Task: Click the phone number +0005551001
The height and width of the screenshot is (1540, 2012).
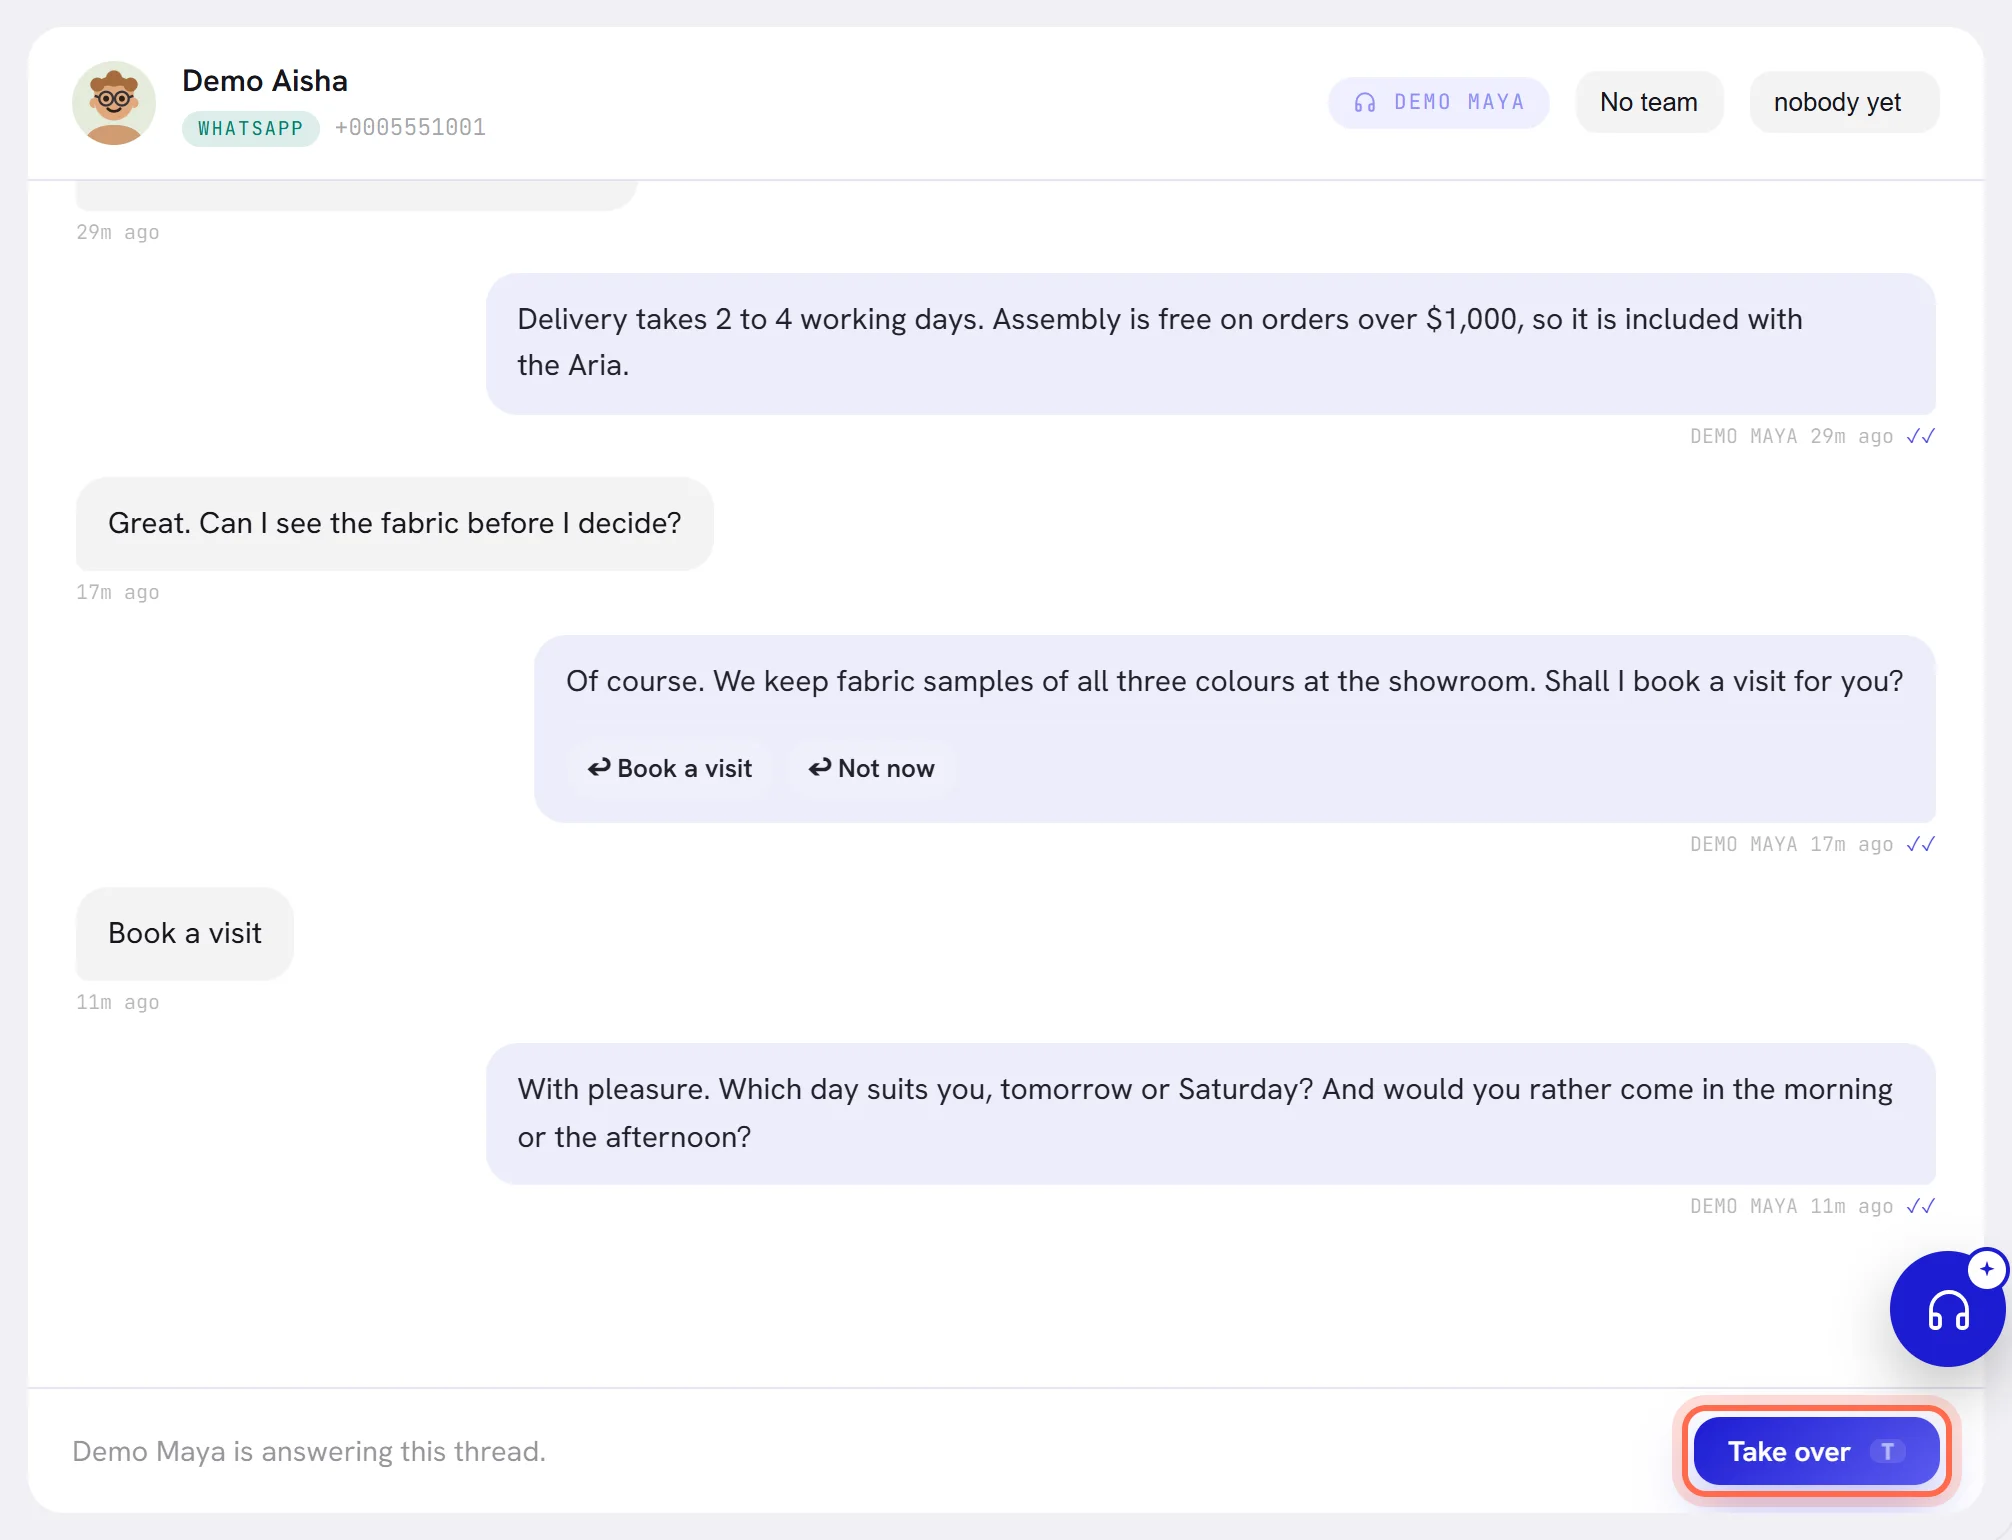Action: coord(410,127)
